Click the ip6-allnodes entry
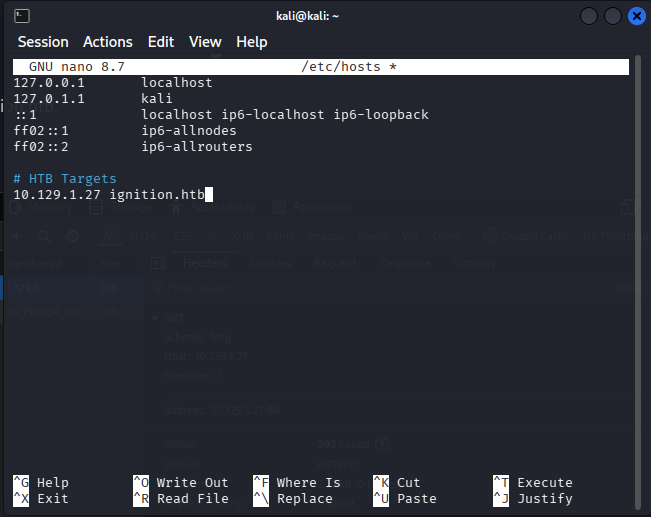 (189, 131)
